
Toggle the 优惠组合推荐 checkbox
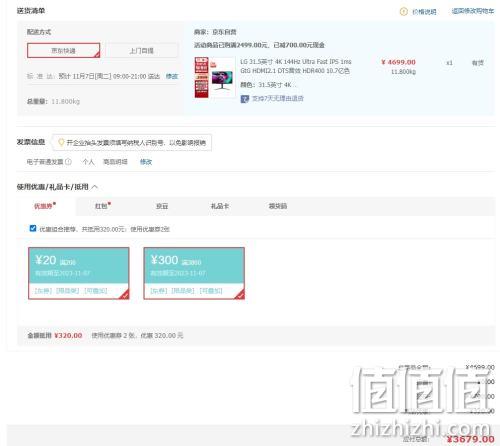click(x=33, y=228)
